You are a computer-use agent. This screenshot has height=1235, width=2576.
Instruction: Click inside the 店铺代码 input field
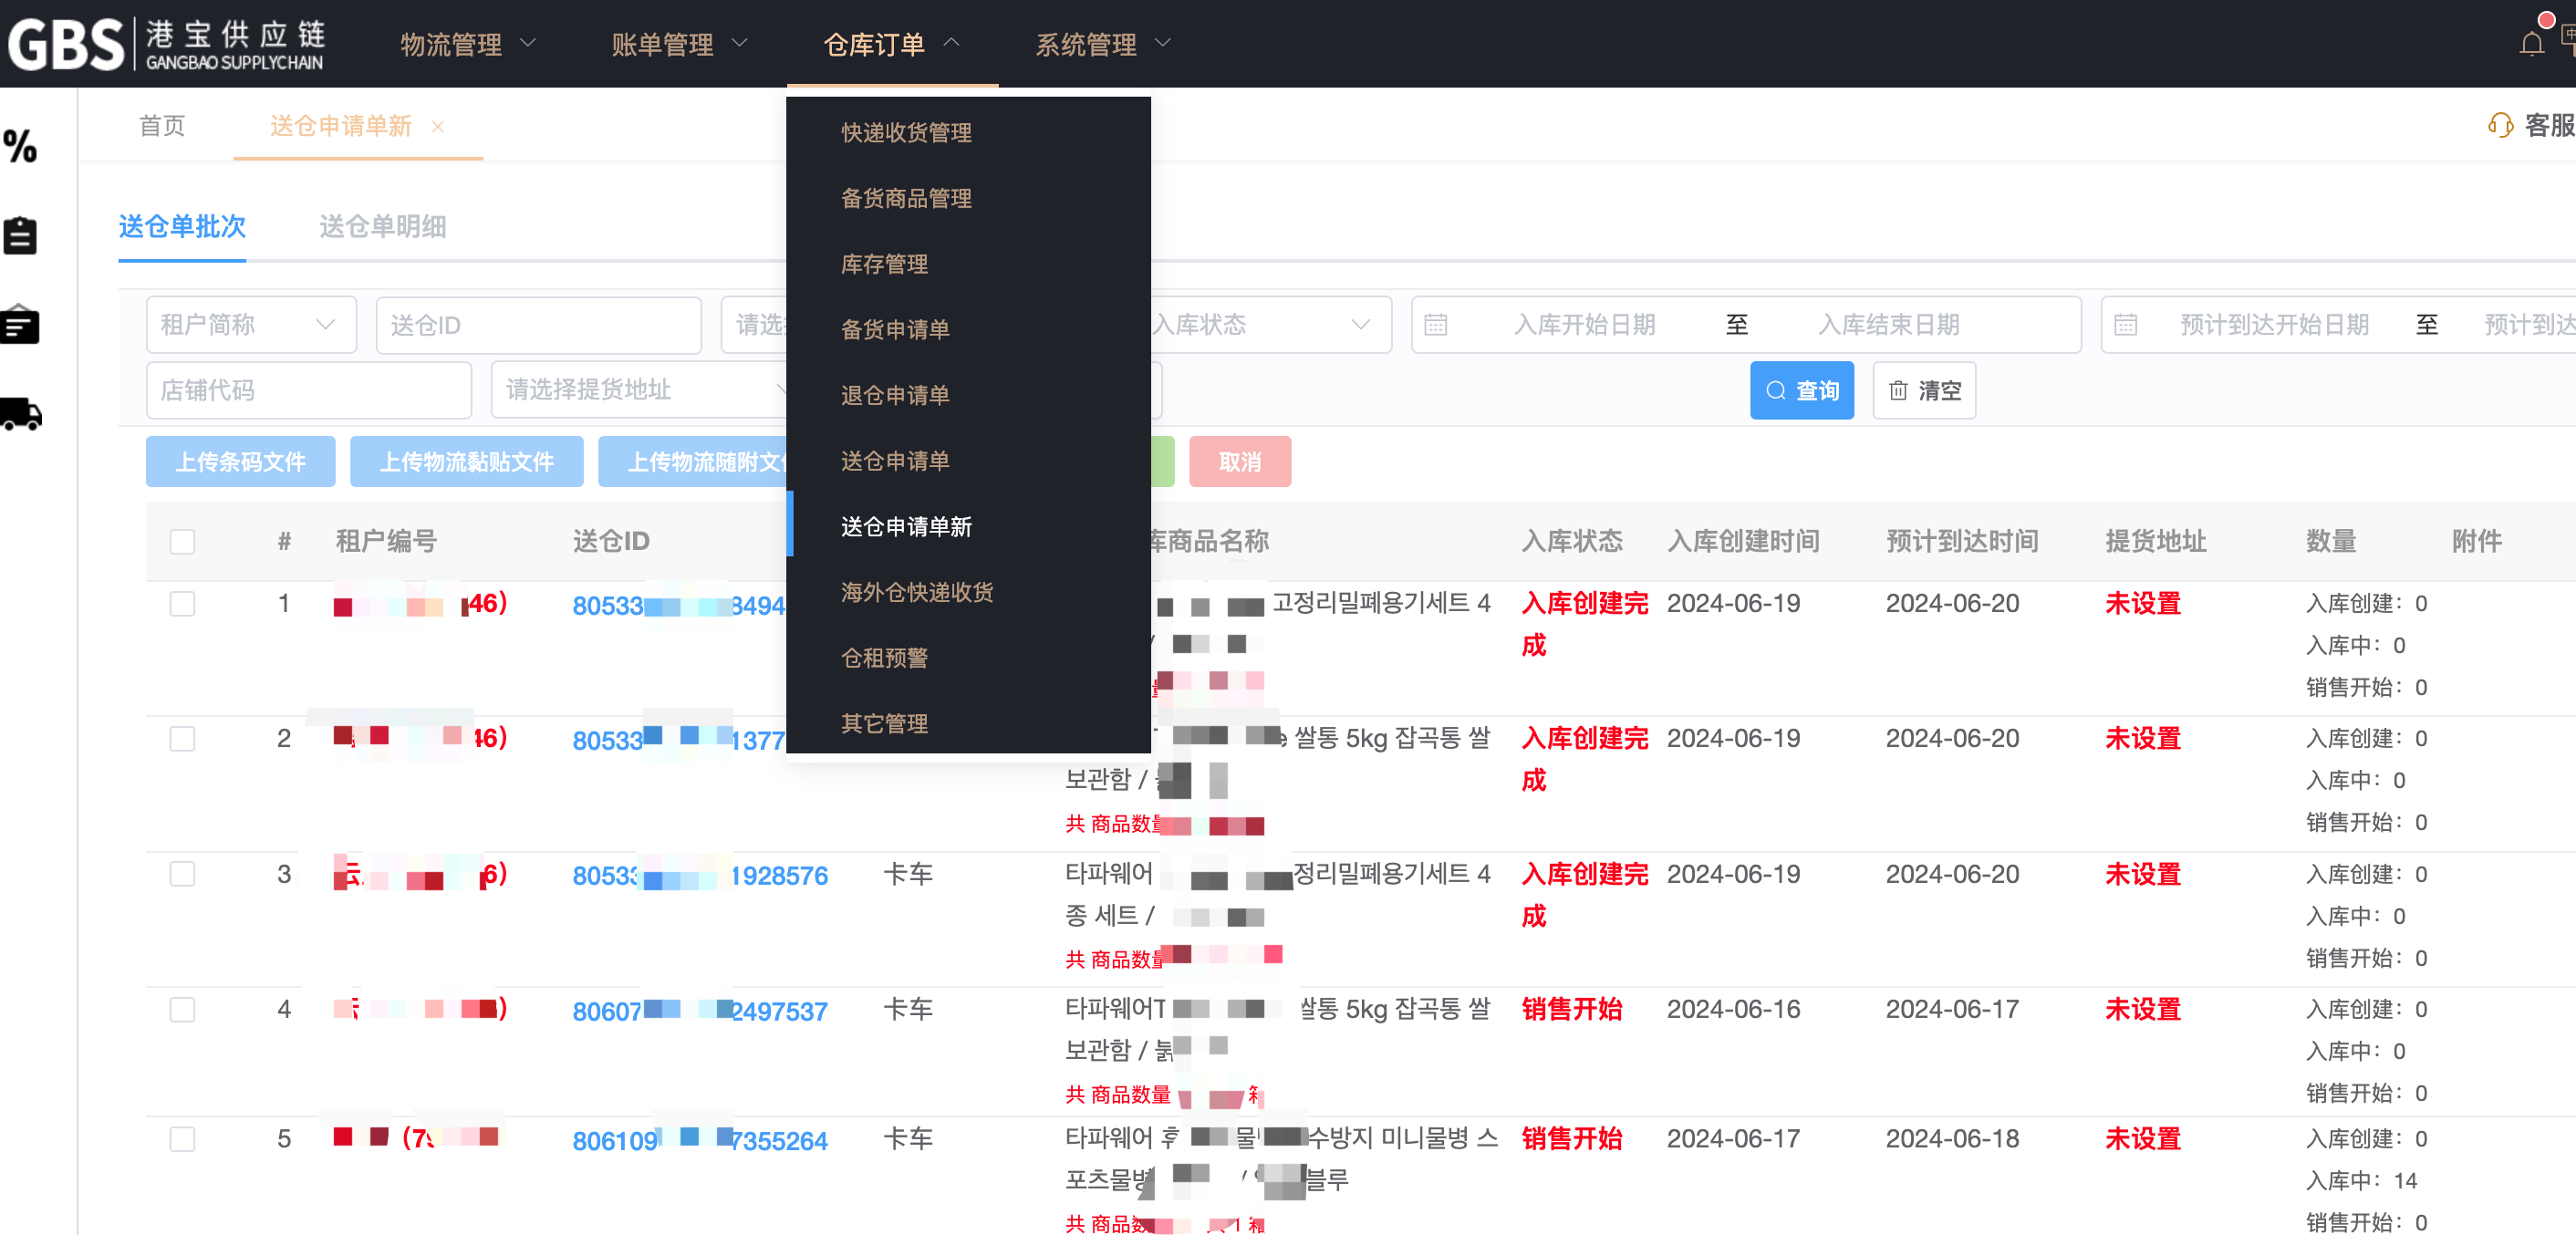pos(308,390)
